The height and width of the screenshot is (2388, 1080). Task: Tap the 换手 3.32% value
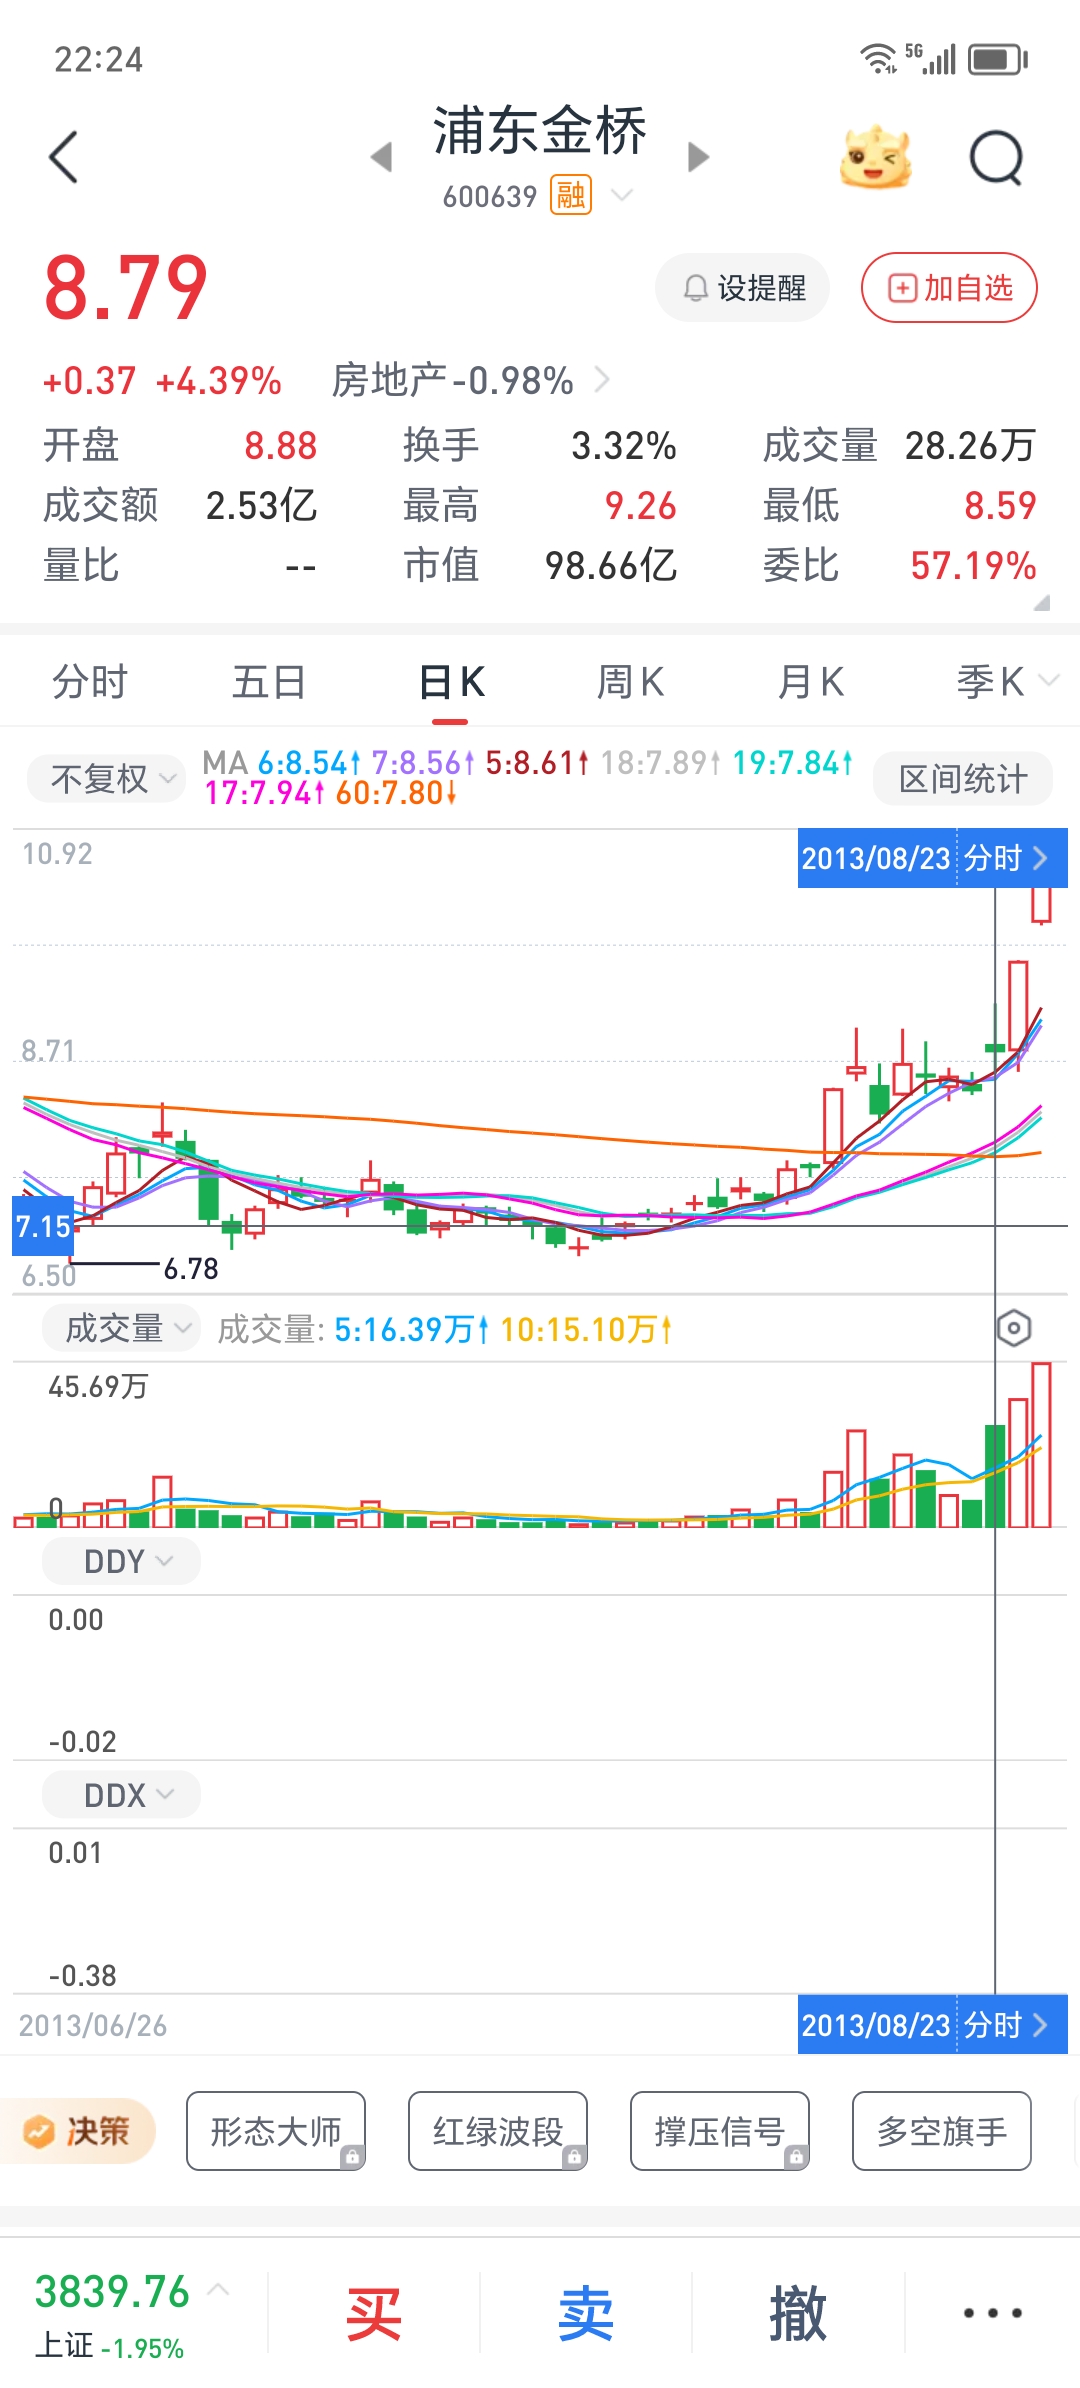(x=624, y=446)
